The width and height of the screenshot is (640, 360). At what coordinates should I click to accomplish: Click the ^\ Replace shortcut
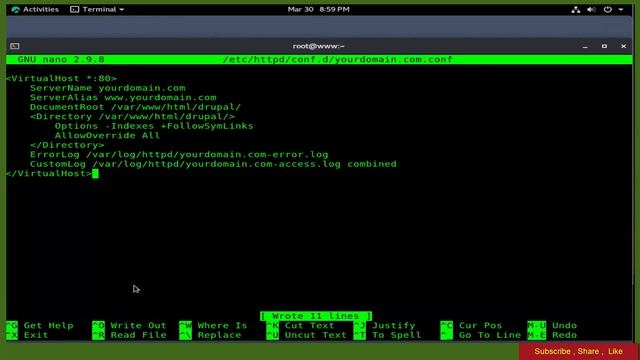click(210, 335)
